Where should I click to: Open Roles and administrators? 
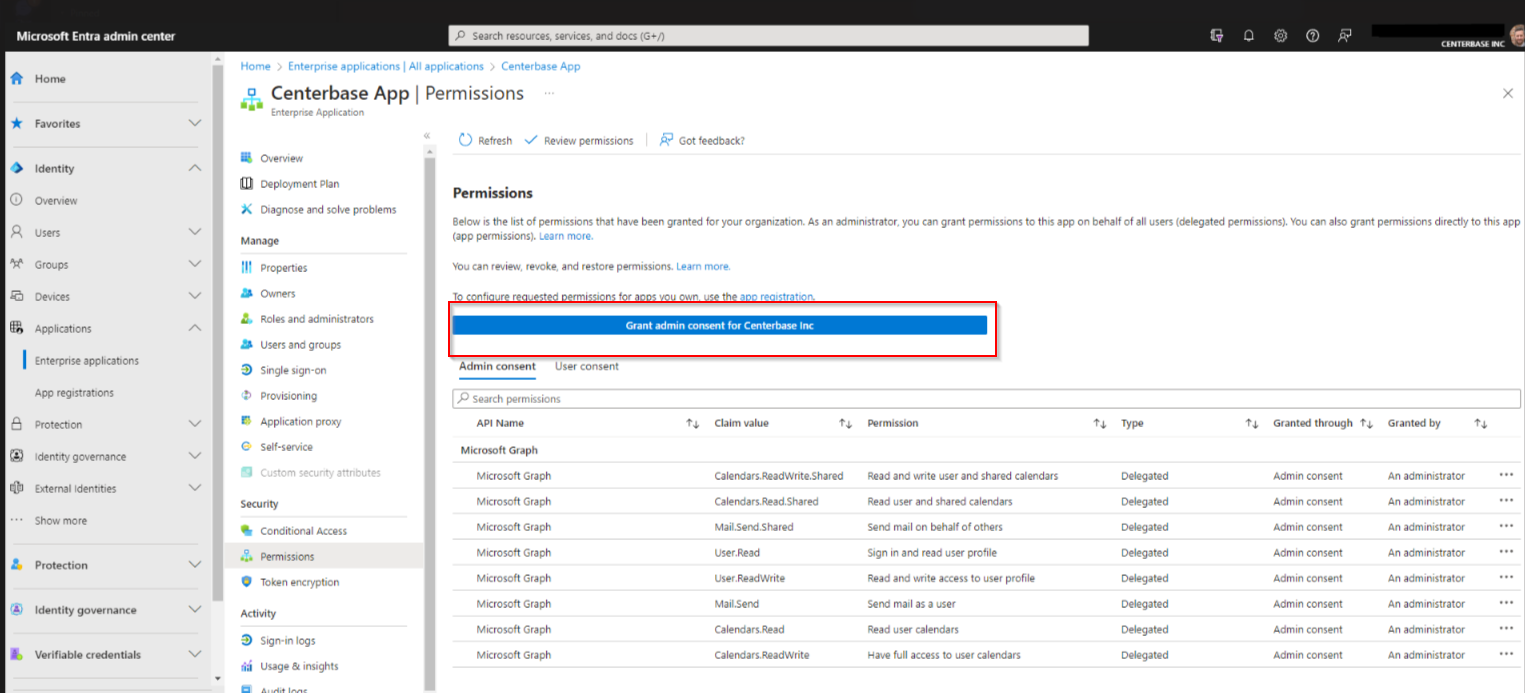tap(316, 319)
